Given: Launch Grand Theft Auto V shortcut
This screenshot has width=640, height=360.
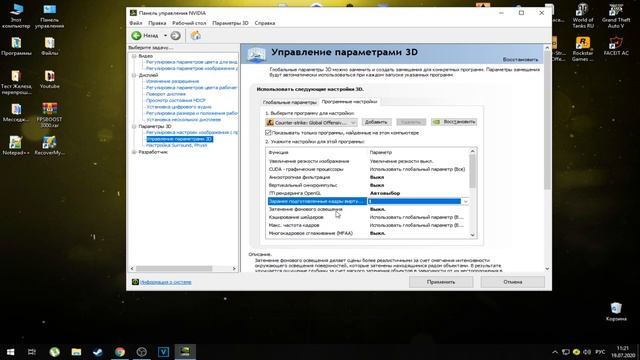Looking at the screenshot, I should pos(616,16).
